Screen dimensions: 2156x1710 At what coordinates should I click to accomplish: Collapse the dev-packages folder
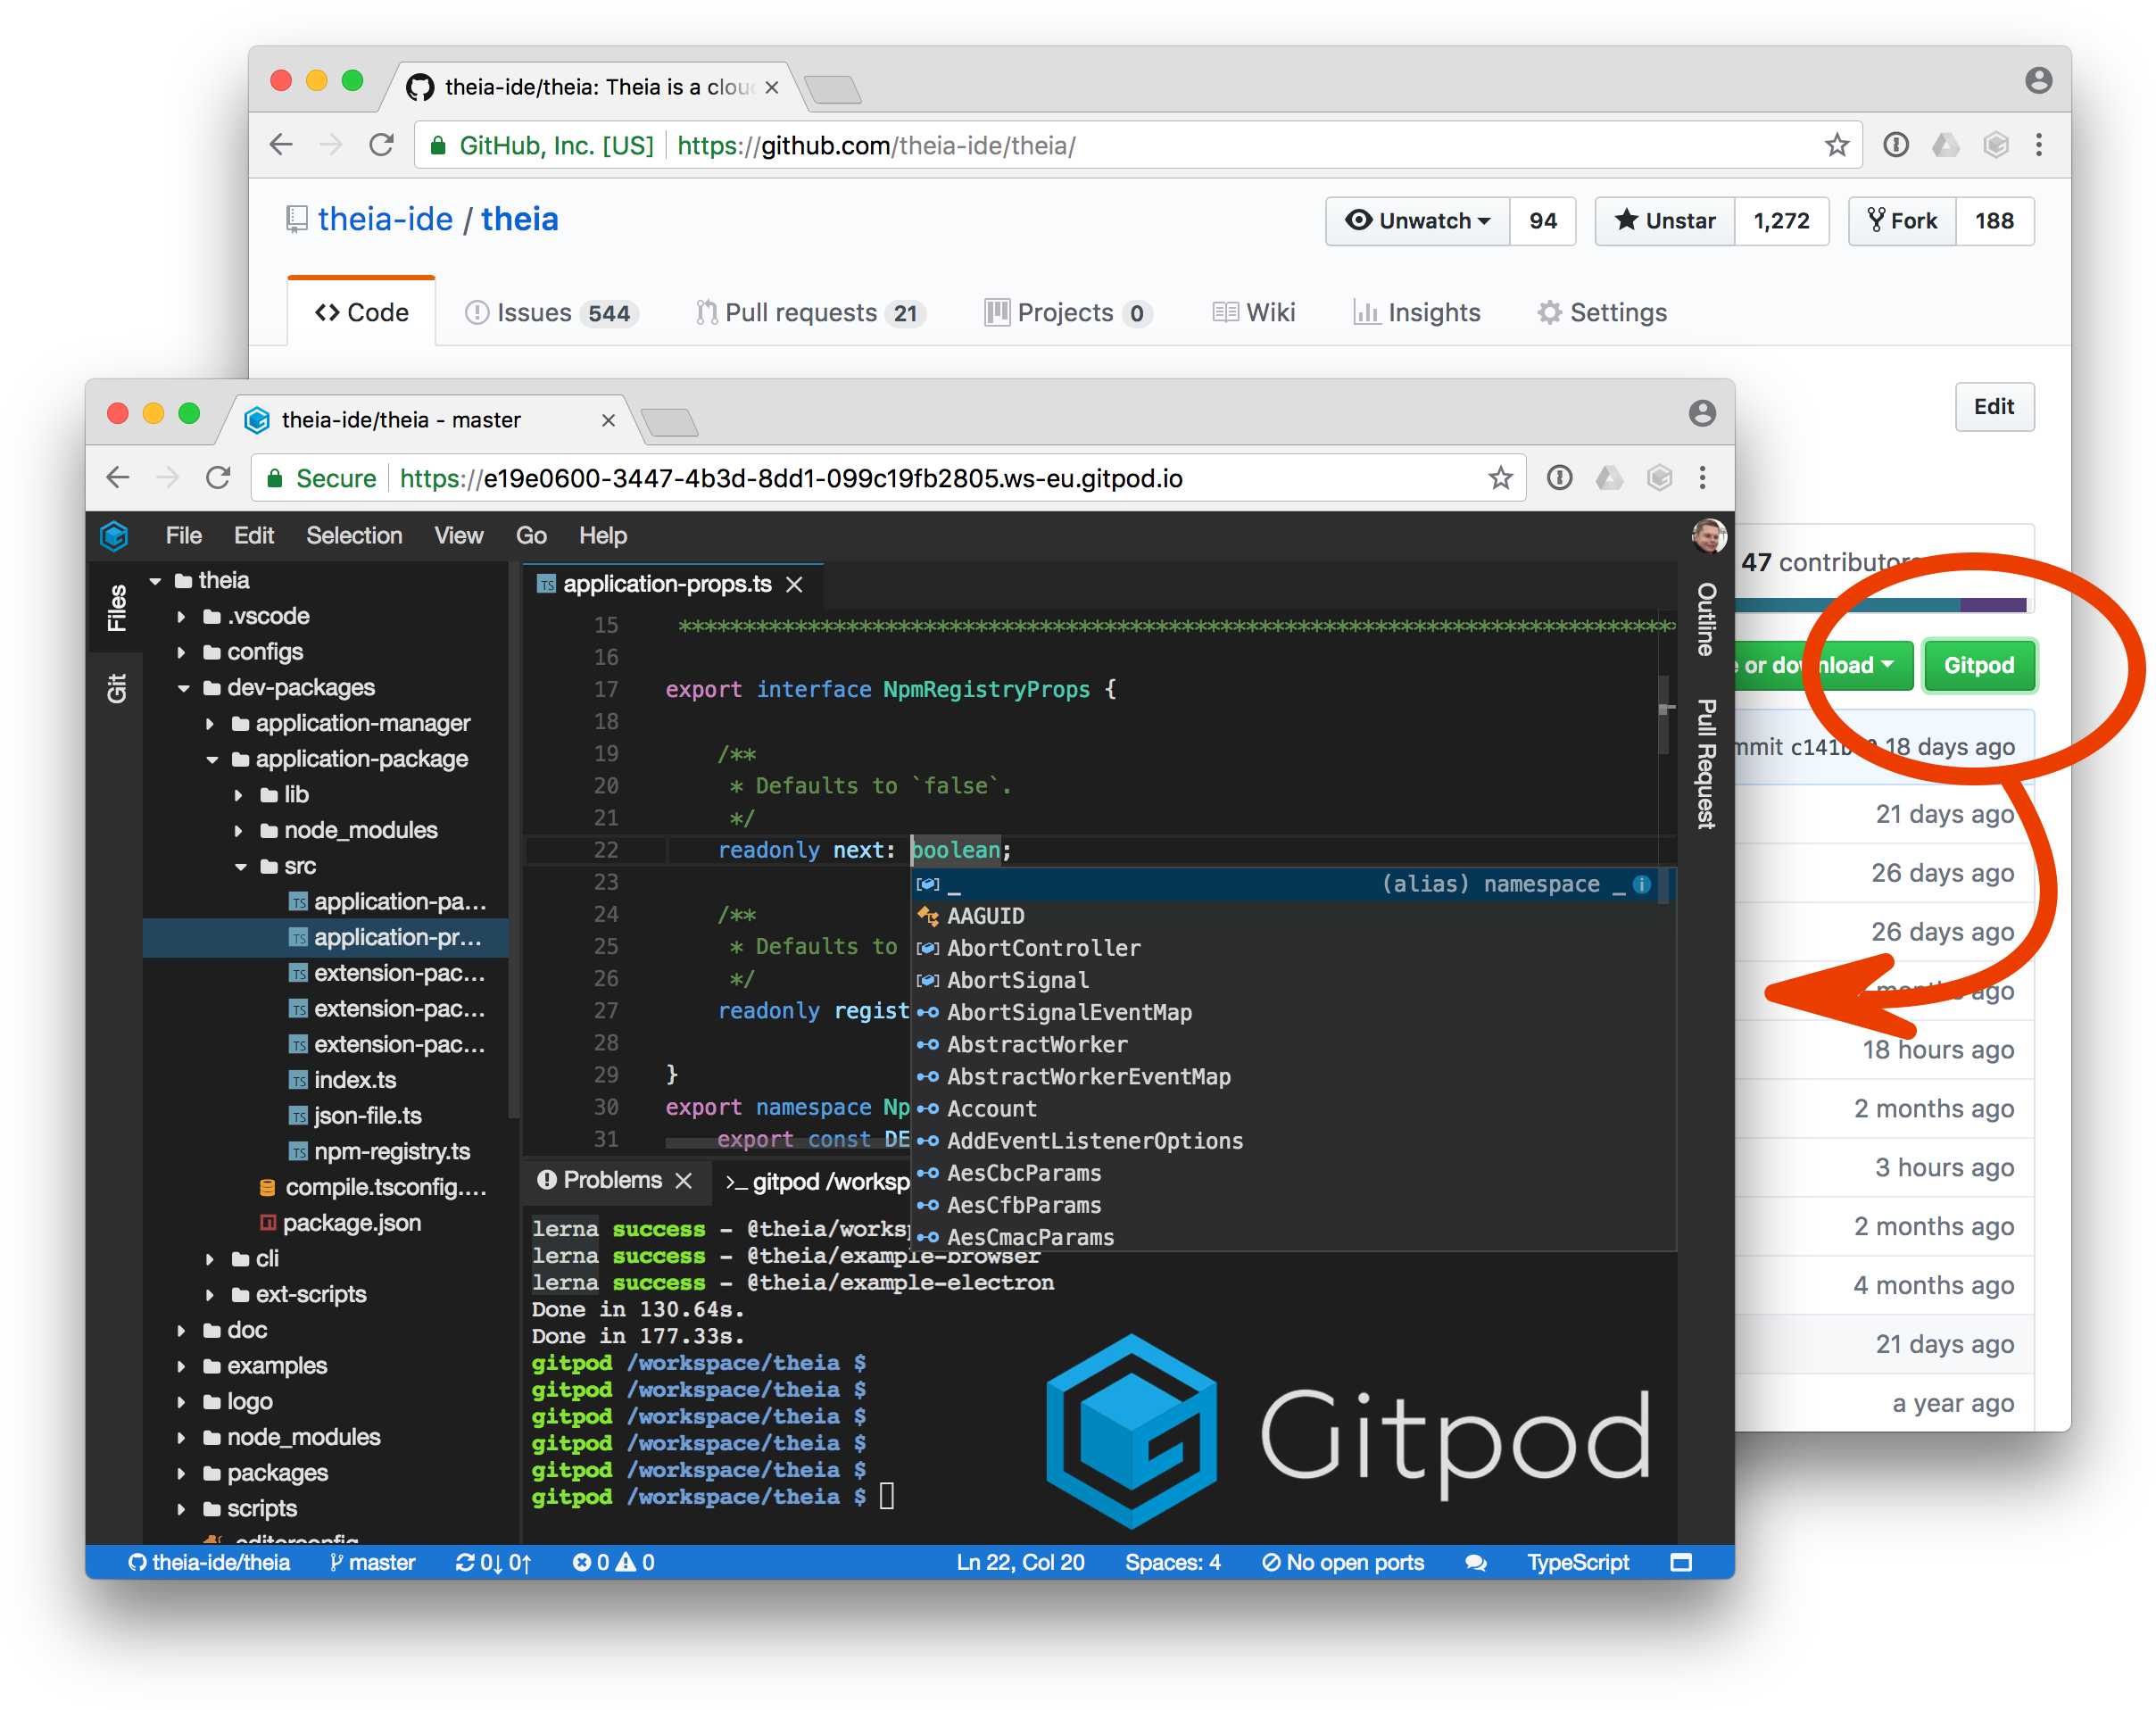click(x=182, y=687)
